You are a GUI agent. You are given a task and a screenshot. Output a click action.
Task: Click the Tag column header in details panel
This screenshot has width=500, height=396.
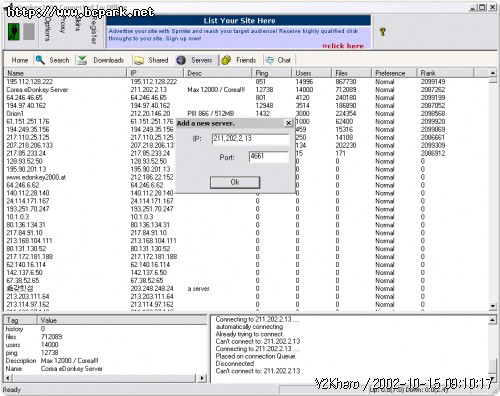pos(21,320)
